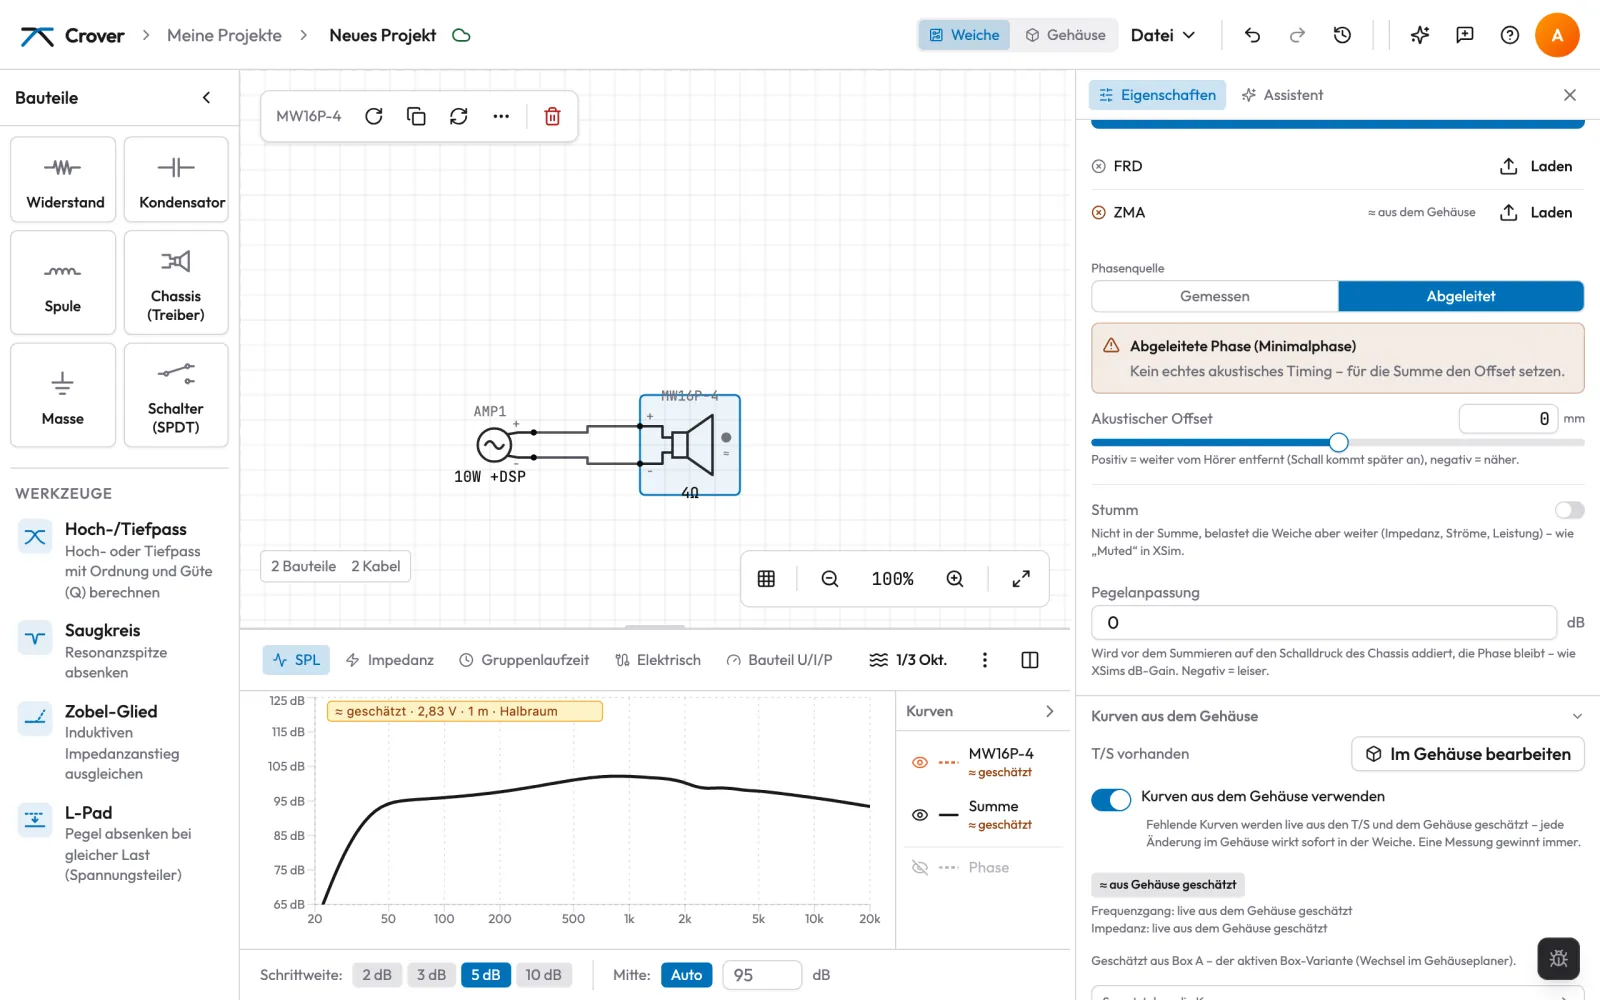1600x1000 pixels.
Task: Switch to Gehäuse view
Action: click(x=1065, y=35)
